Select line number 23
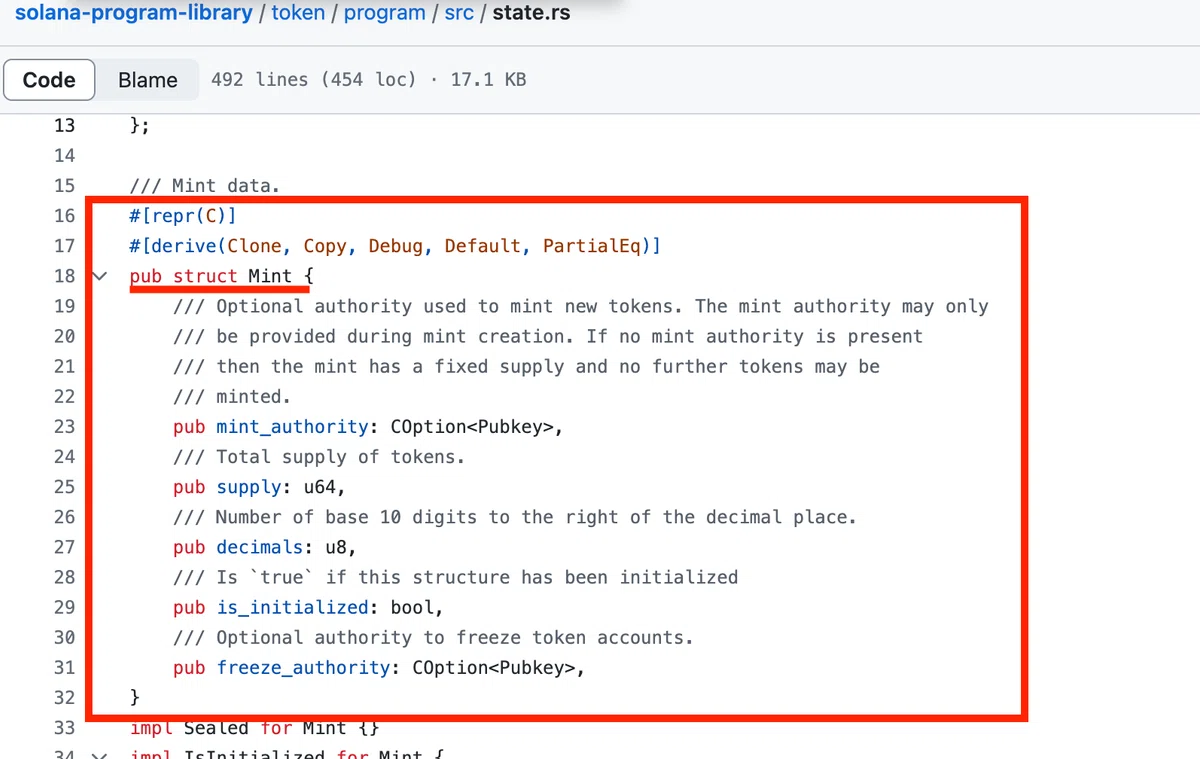This screenshot has height=759, width=1200. [x=64, y=426]
